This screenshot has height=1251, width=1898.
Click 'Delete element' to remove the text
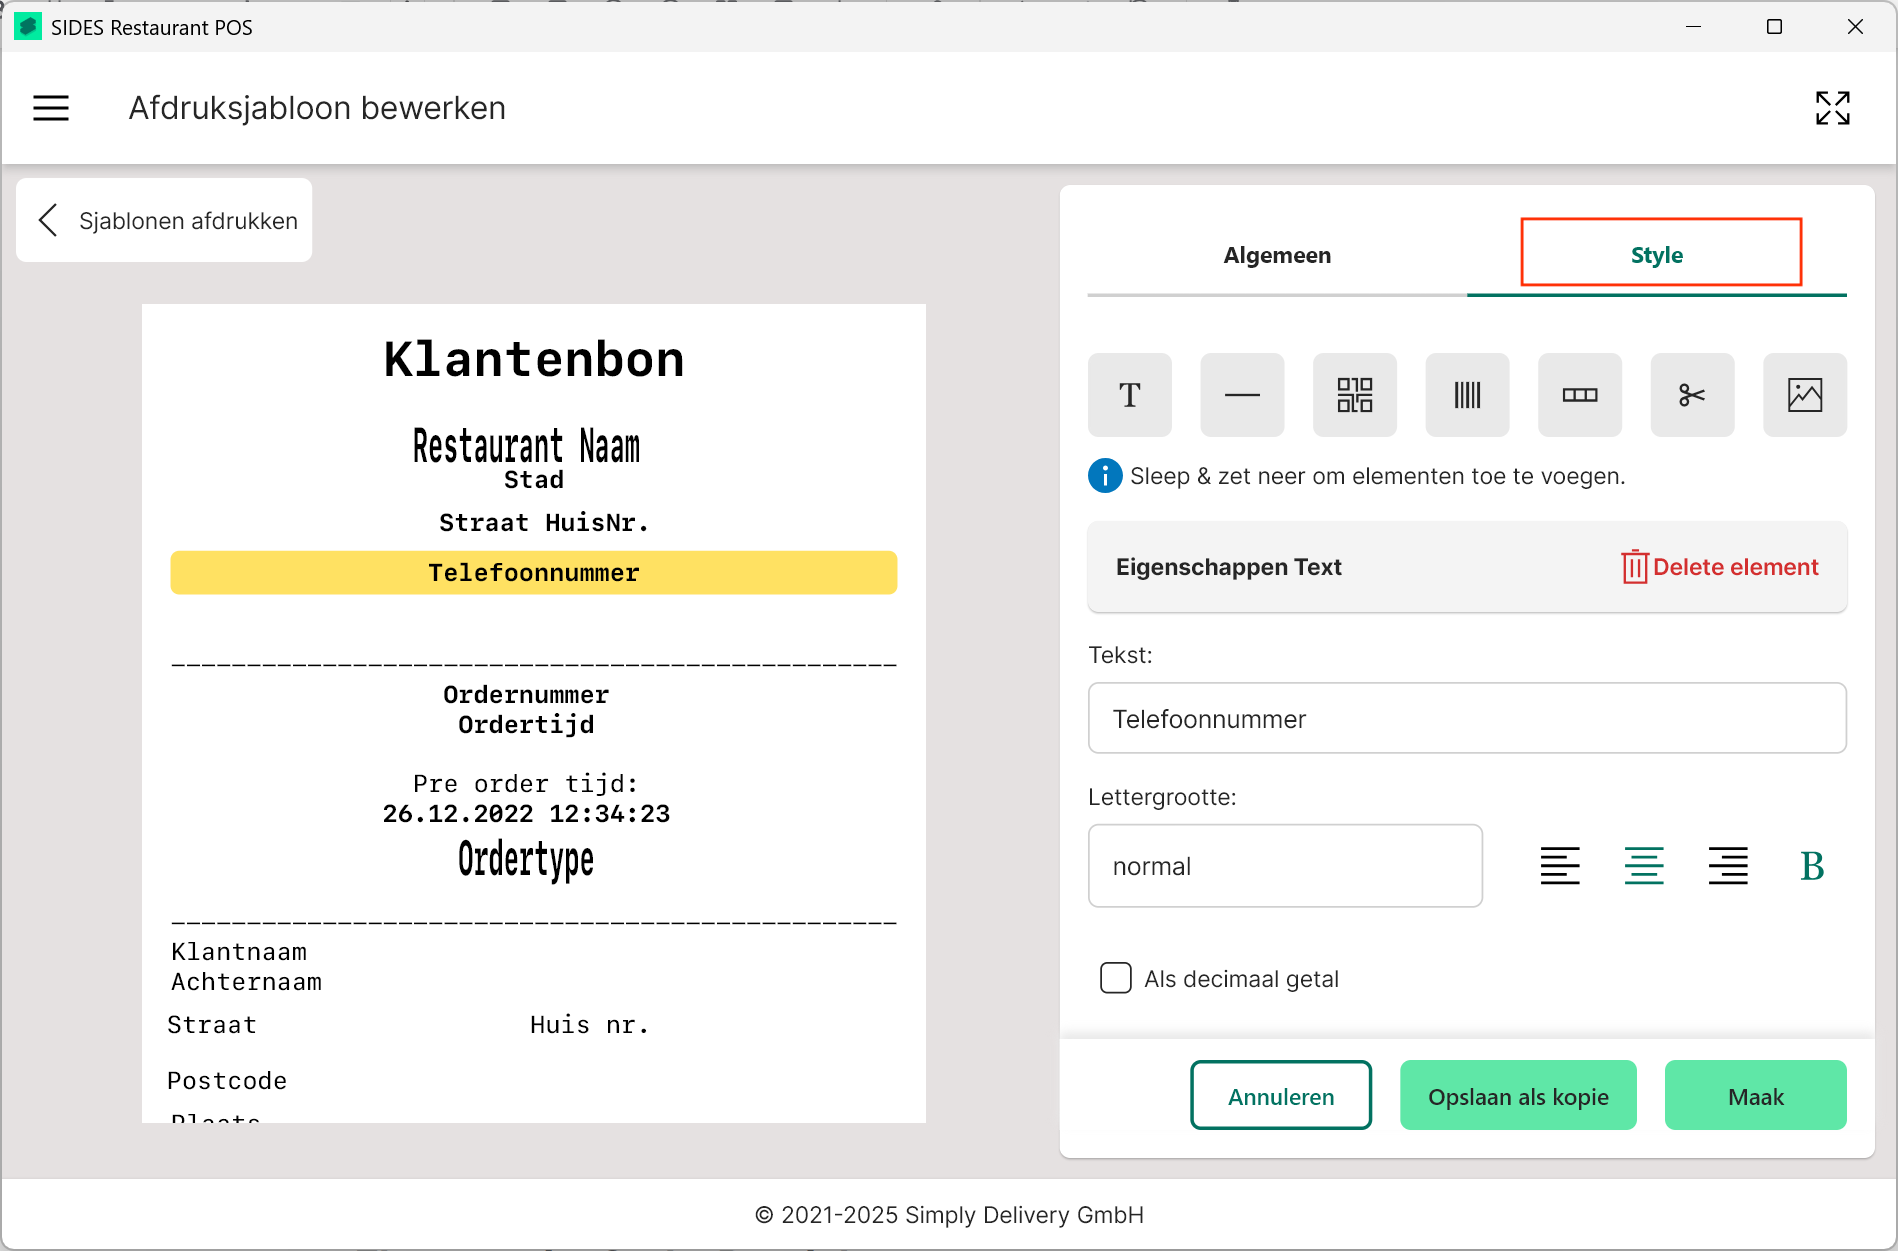(x=1720, y=567)
